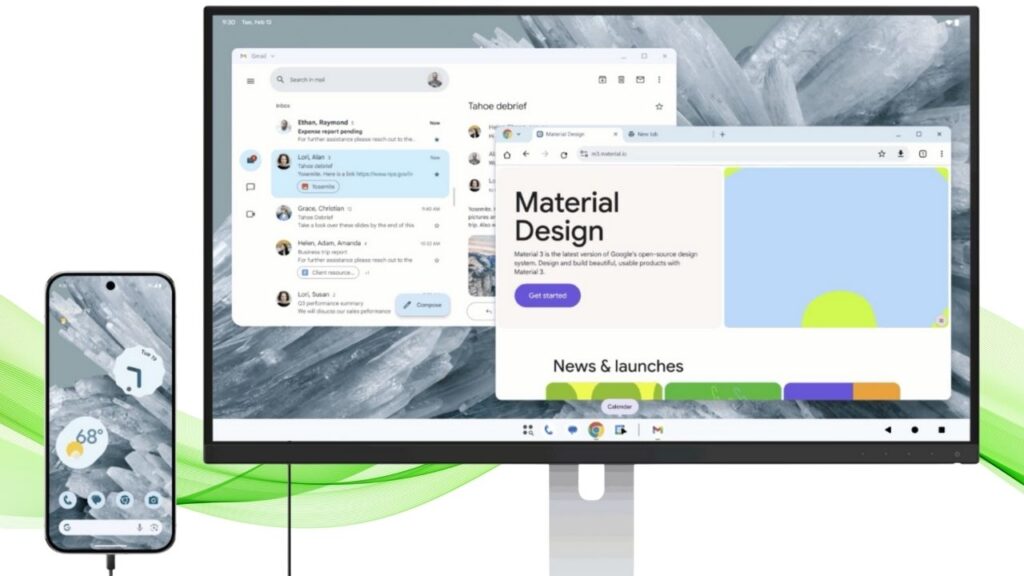
Task: Open the app drawer in the taskbar
Action: pyautogui.click(x=528, y=430)
